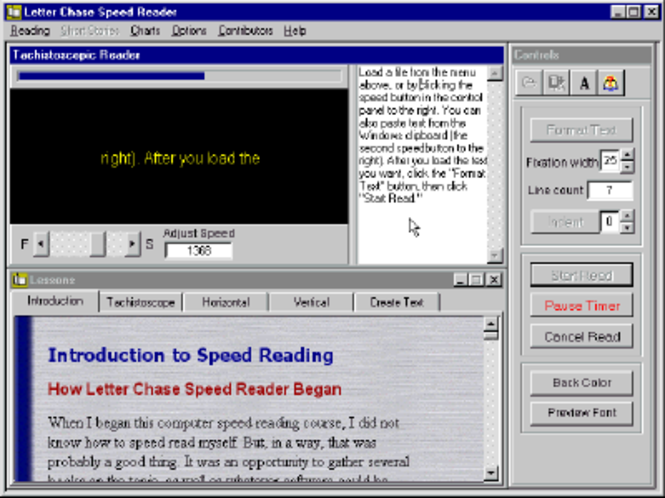The height and width of the screenshot is (498, 665).
Task: Click the Lessons window title icon
Action: point(20,280)
